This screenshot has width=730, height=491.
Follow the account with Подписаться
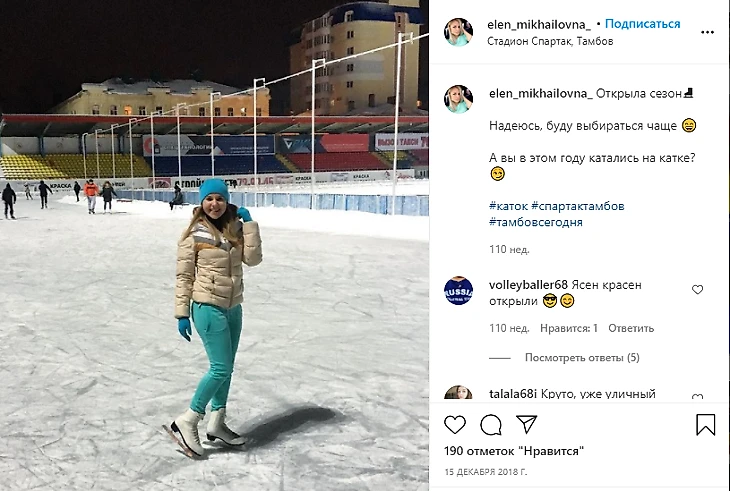[x=642, y=24]
